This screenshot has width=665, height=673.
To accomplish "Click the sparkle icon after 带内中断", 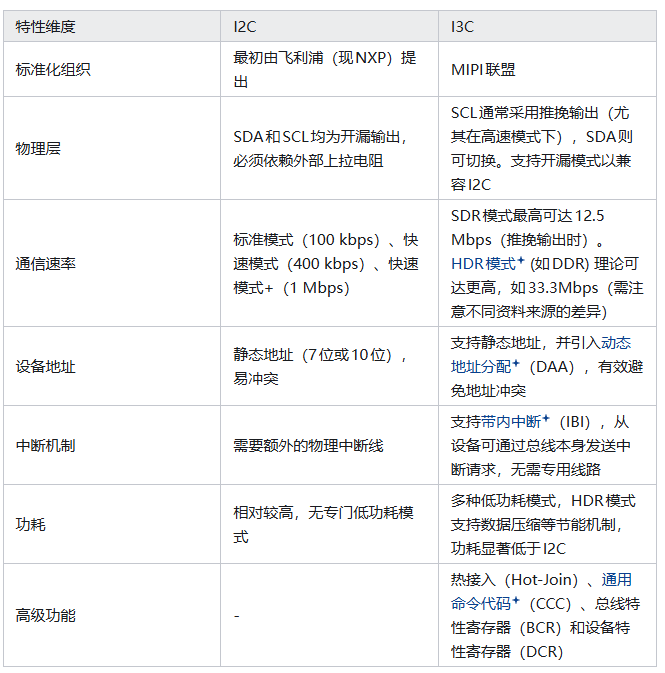I will tap(546, 420).
